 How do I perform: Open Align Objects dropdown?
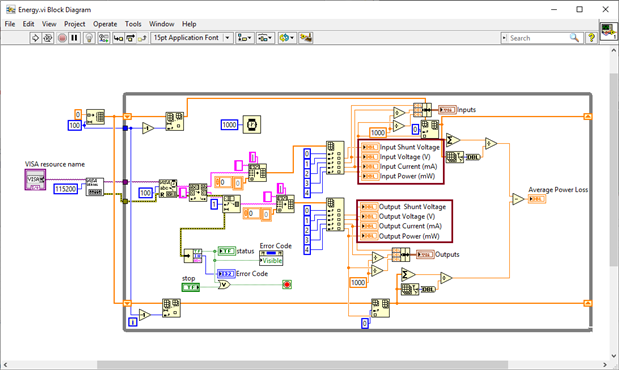point(245,38)
